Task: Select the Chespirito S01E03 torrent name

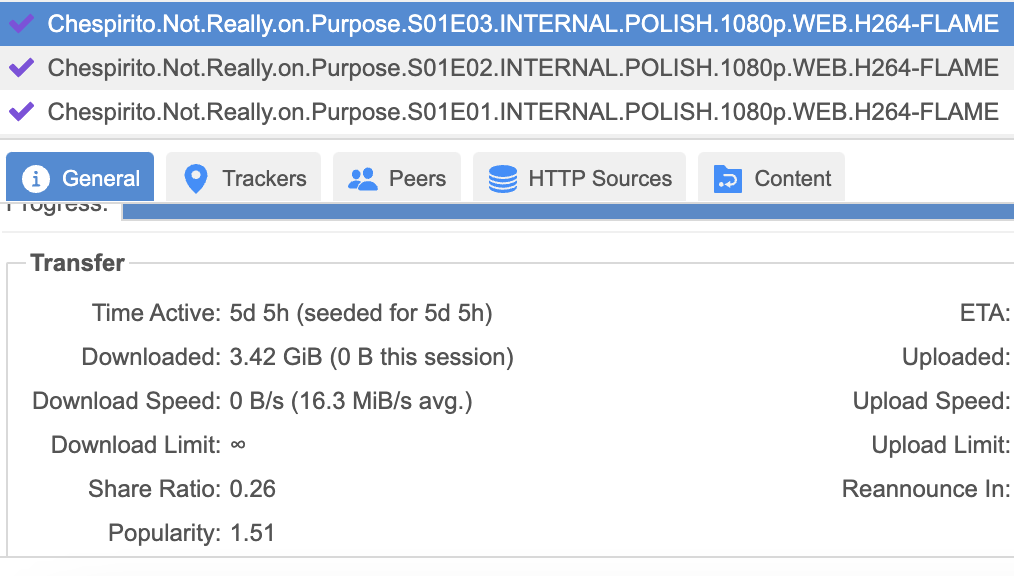Action: [523, 23]
